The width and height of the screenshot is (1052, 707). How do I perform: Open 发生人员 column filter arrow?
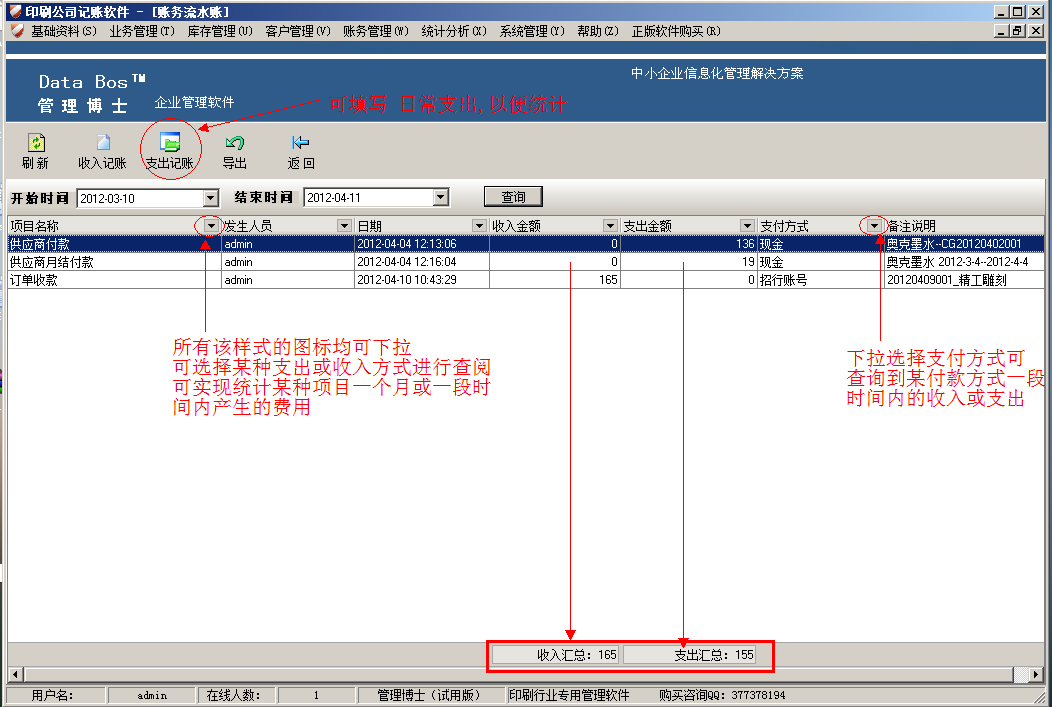coord(344,227)
